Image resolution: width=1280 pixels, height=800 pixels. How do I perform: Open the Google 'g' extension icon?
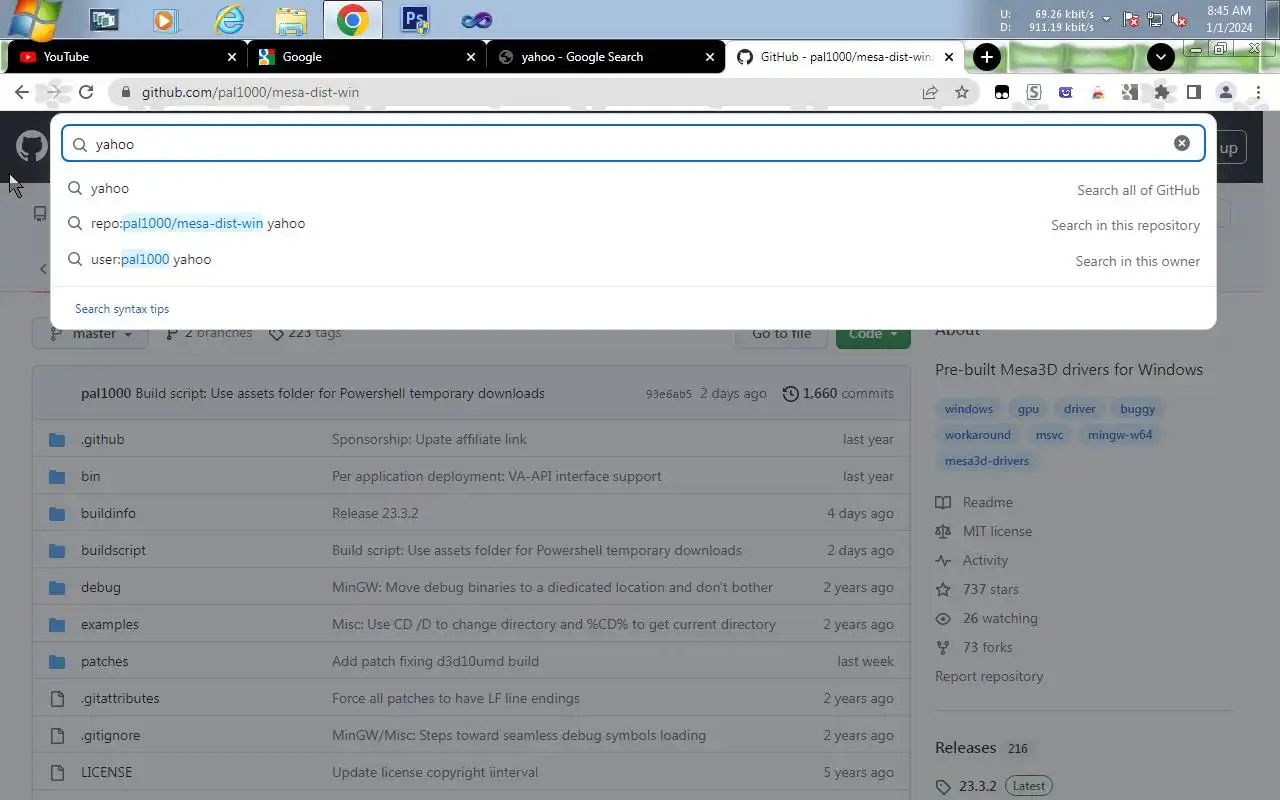click(x=1130, y=92)
